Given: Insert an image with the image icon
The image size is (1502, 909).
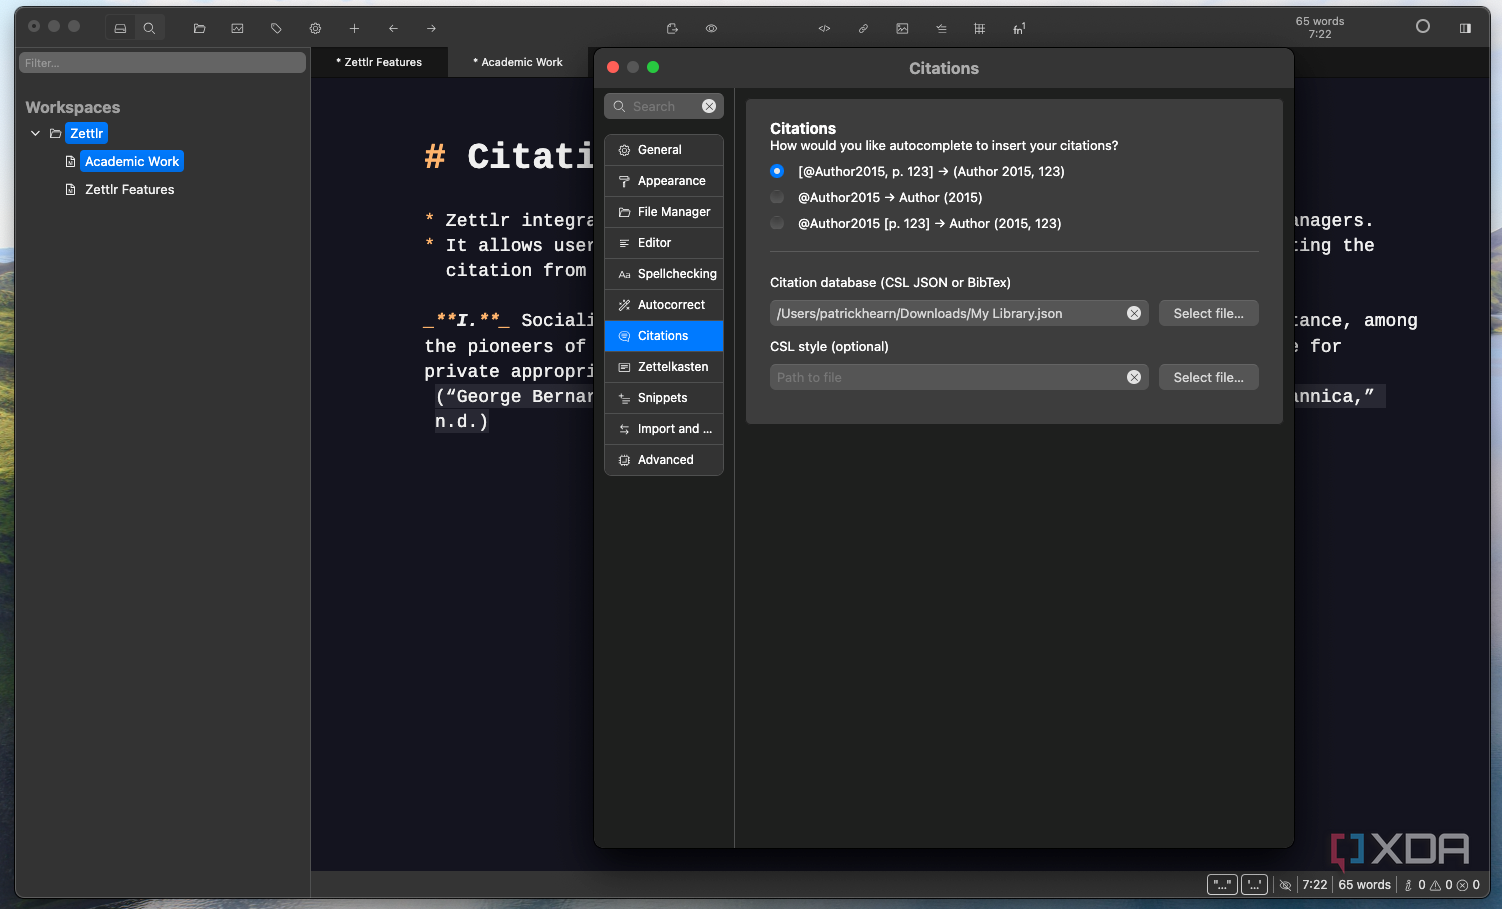Looking at the screenshot, I should pos(902,29).
